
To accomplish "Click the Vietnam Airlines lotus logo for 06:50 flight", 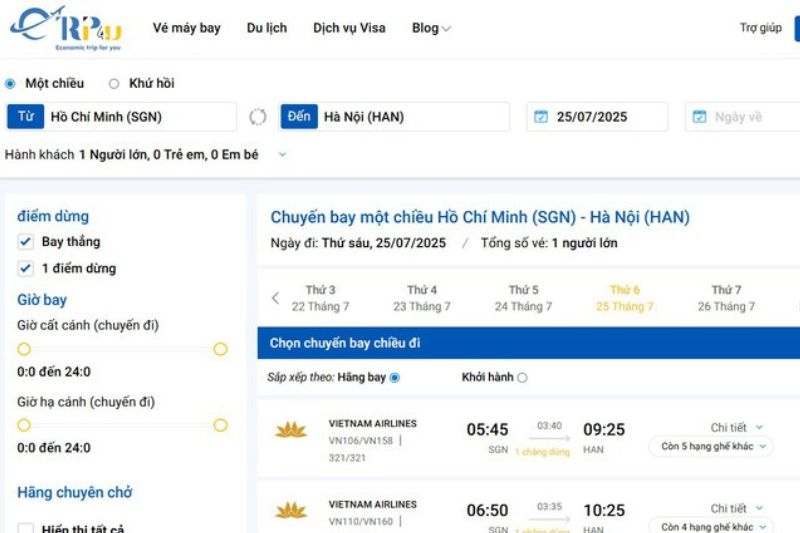I will tap(291, 510).
